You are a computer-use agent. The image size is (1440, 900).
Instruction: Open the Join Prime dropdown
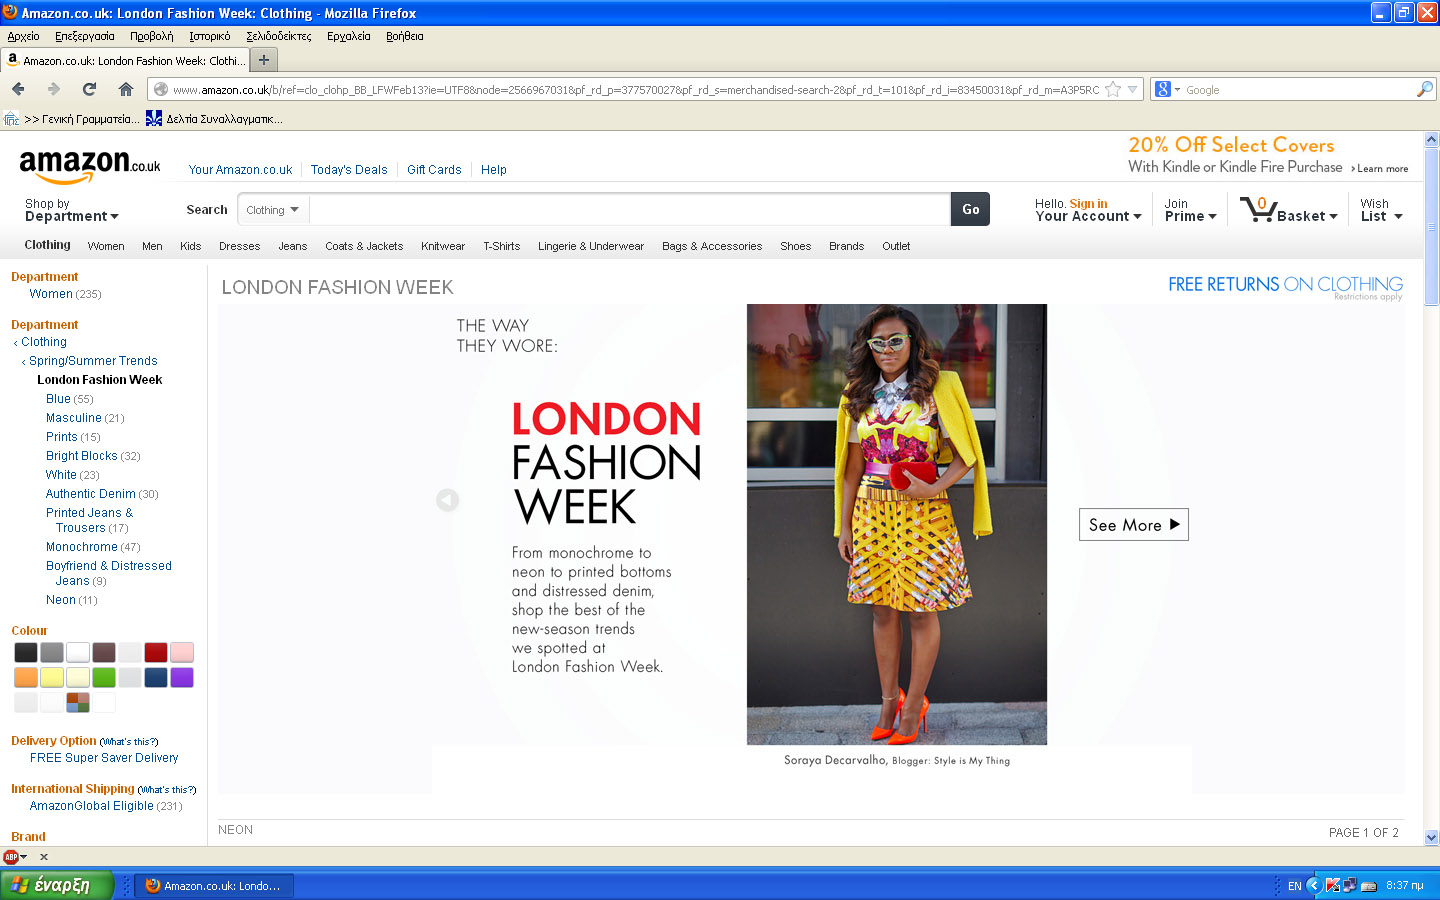1190,210
